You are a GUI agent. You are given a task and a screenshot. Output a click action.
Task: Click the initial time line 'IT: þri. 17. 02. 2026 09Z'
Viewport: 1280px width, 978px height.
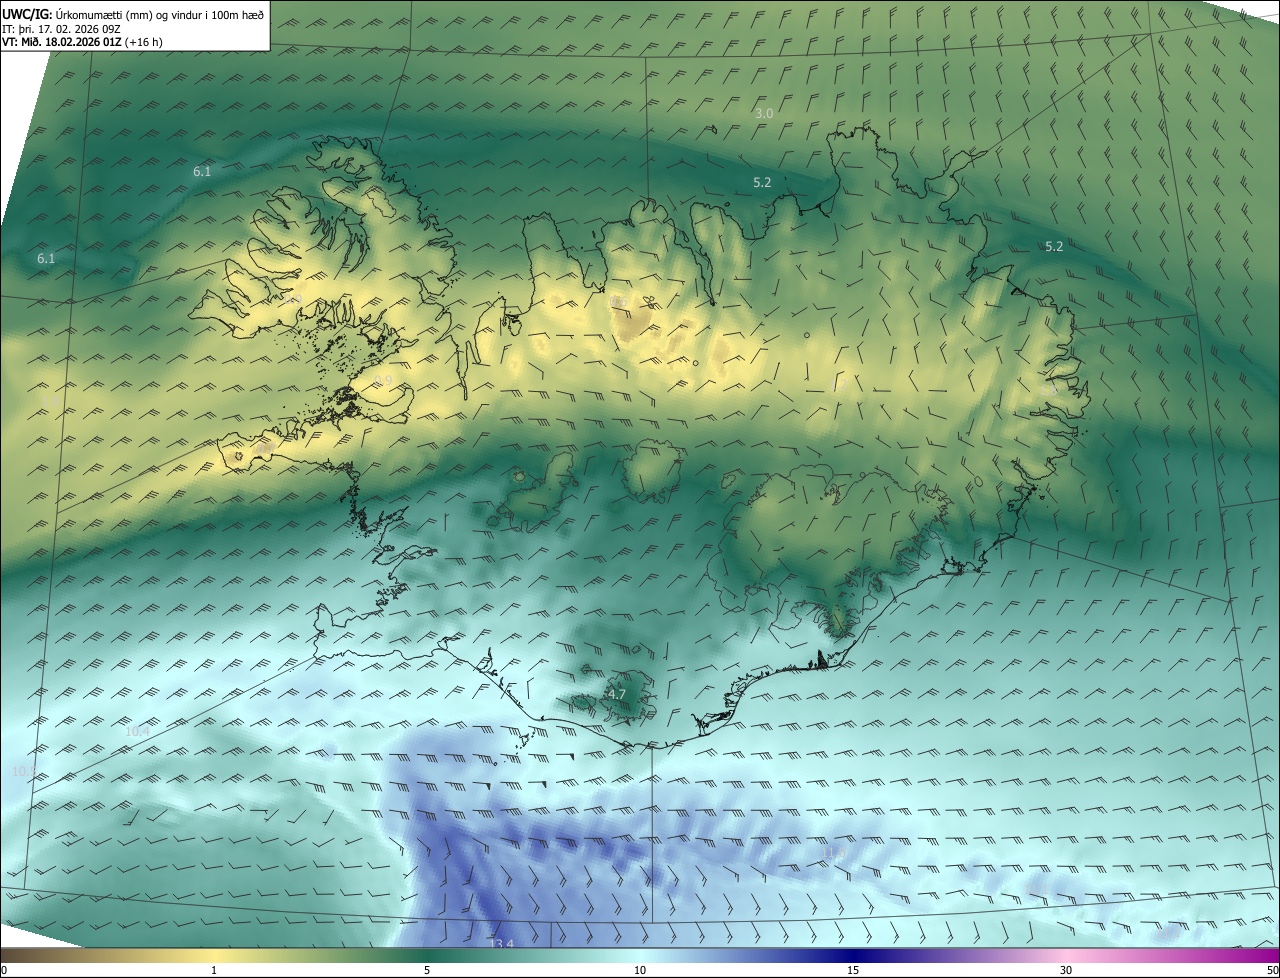(x=62, y=29)
